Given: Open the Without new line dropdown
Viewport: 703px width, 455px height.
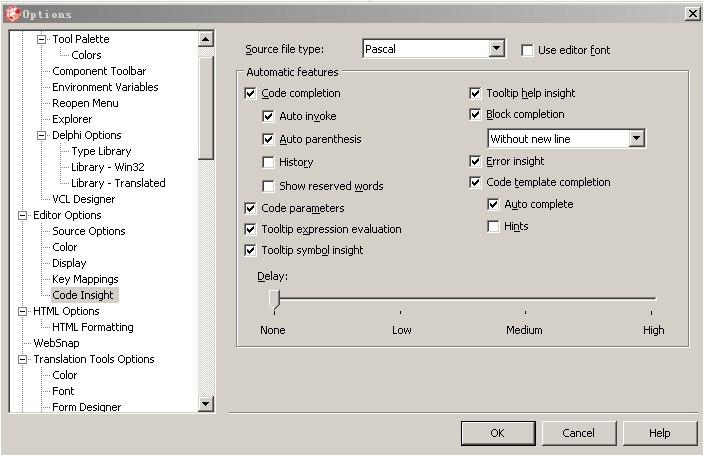Looking at the screenshot, I should click(637, 139).
